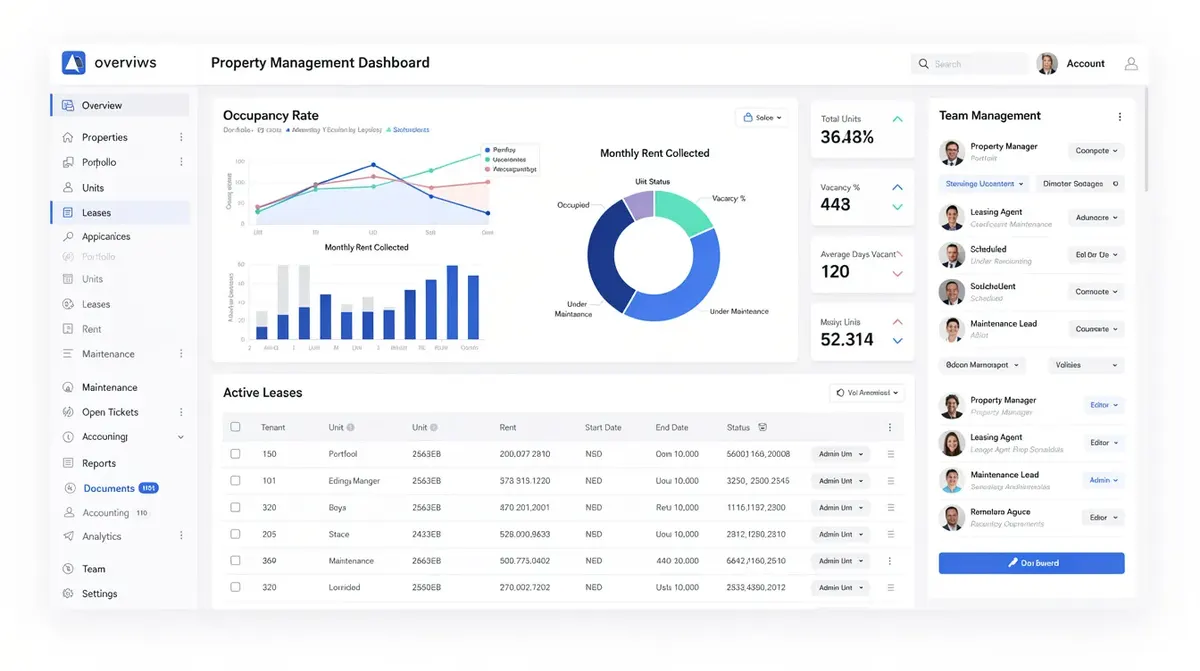This screenshot has height=671, width=1200.
Task: Expand the Accounting sidebar chevron
Action: click(x=181, y=437)
